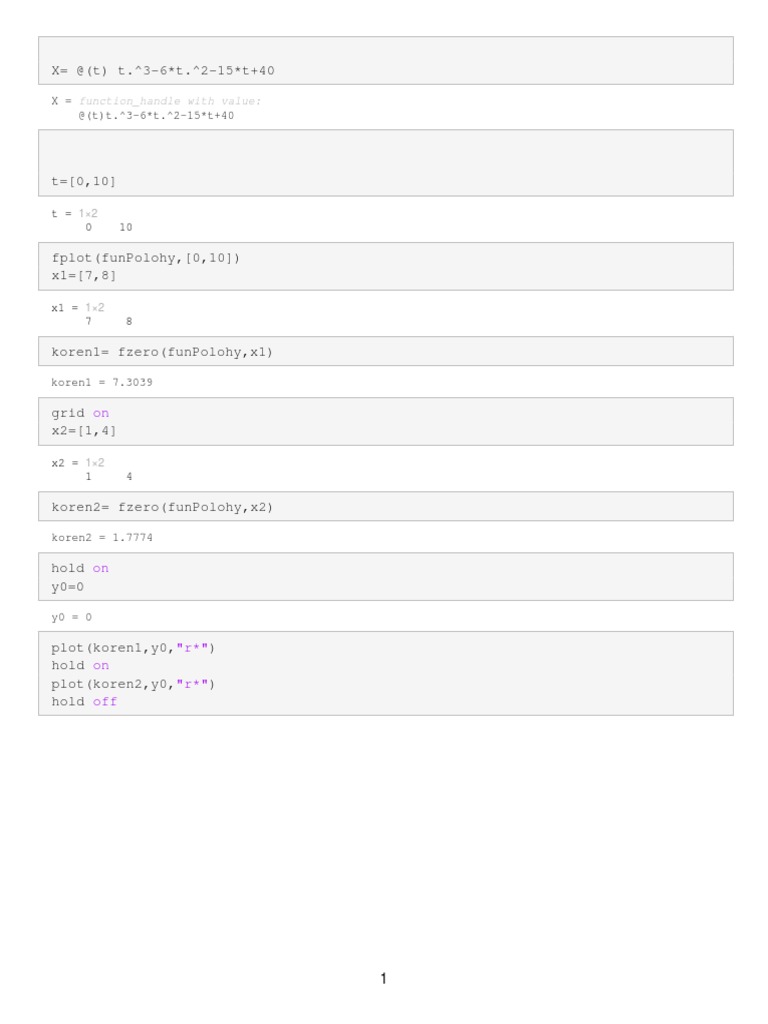Viewport: 768px width, 1024px height.
Task: Click the 'x2 = 1×2' output line
Action: [78, 462]
